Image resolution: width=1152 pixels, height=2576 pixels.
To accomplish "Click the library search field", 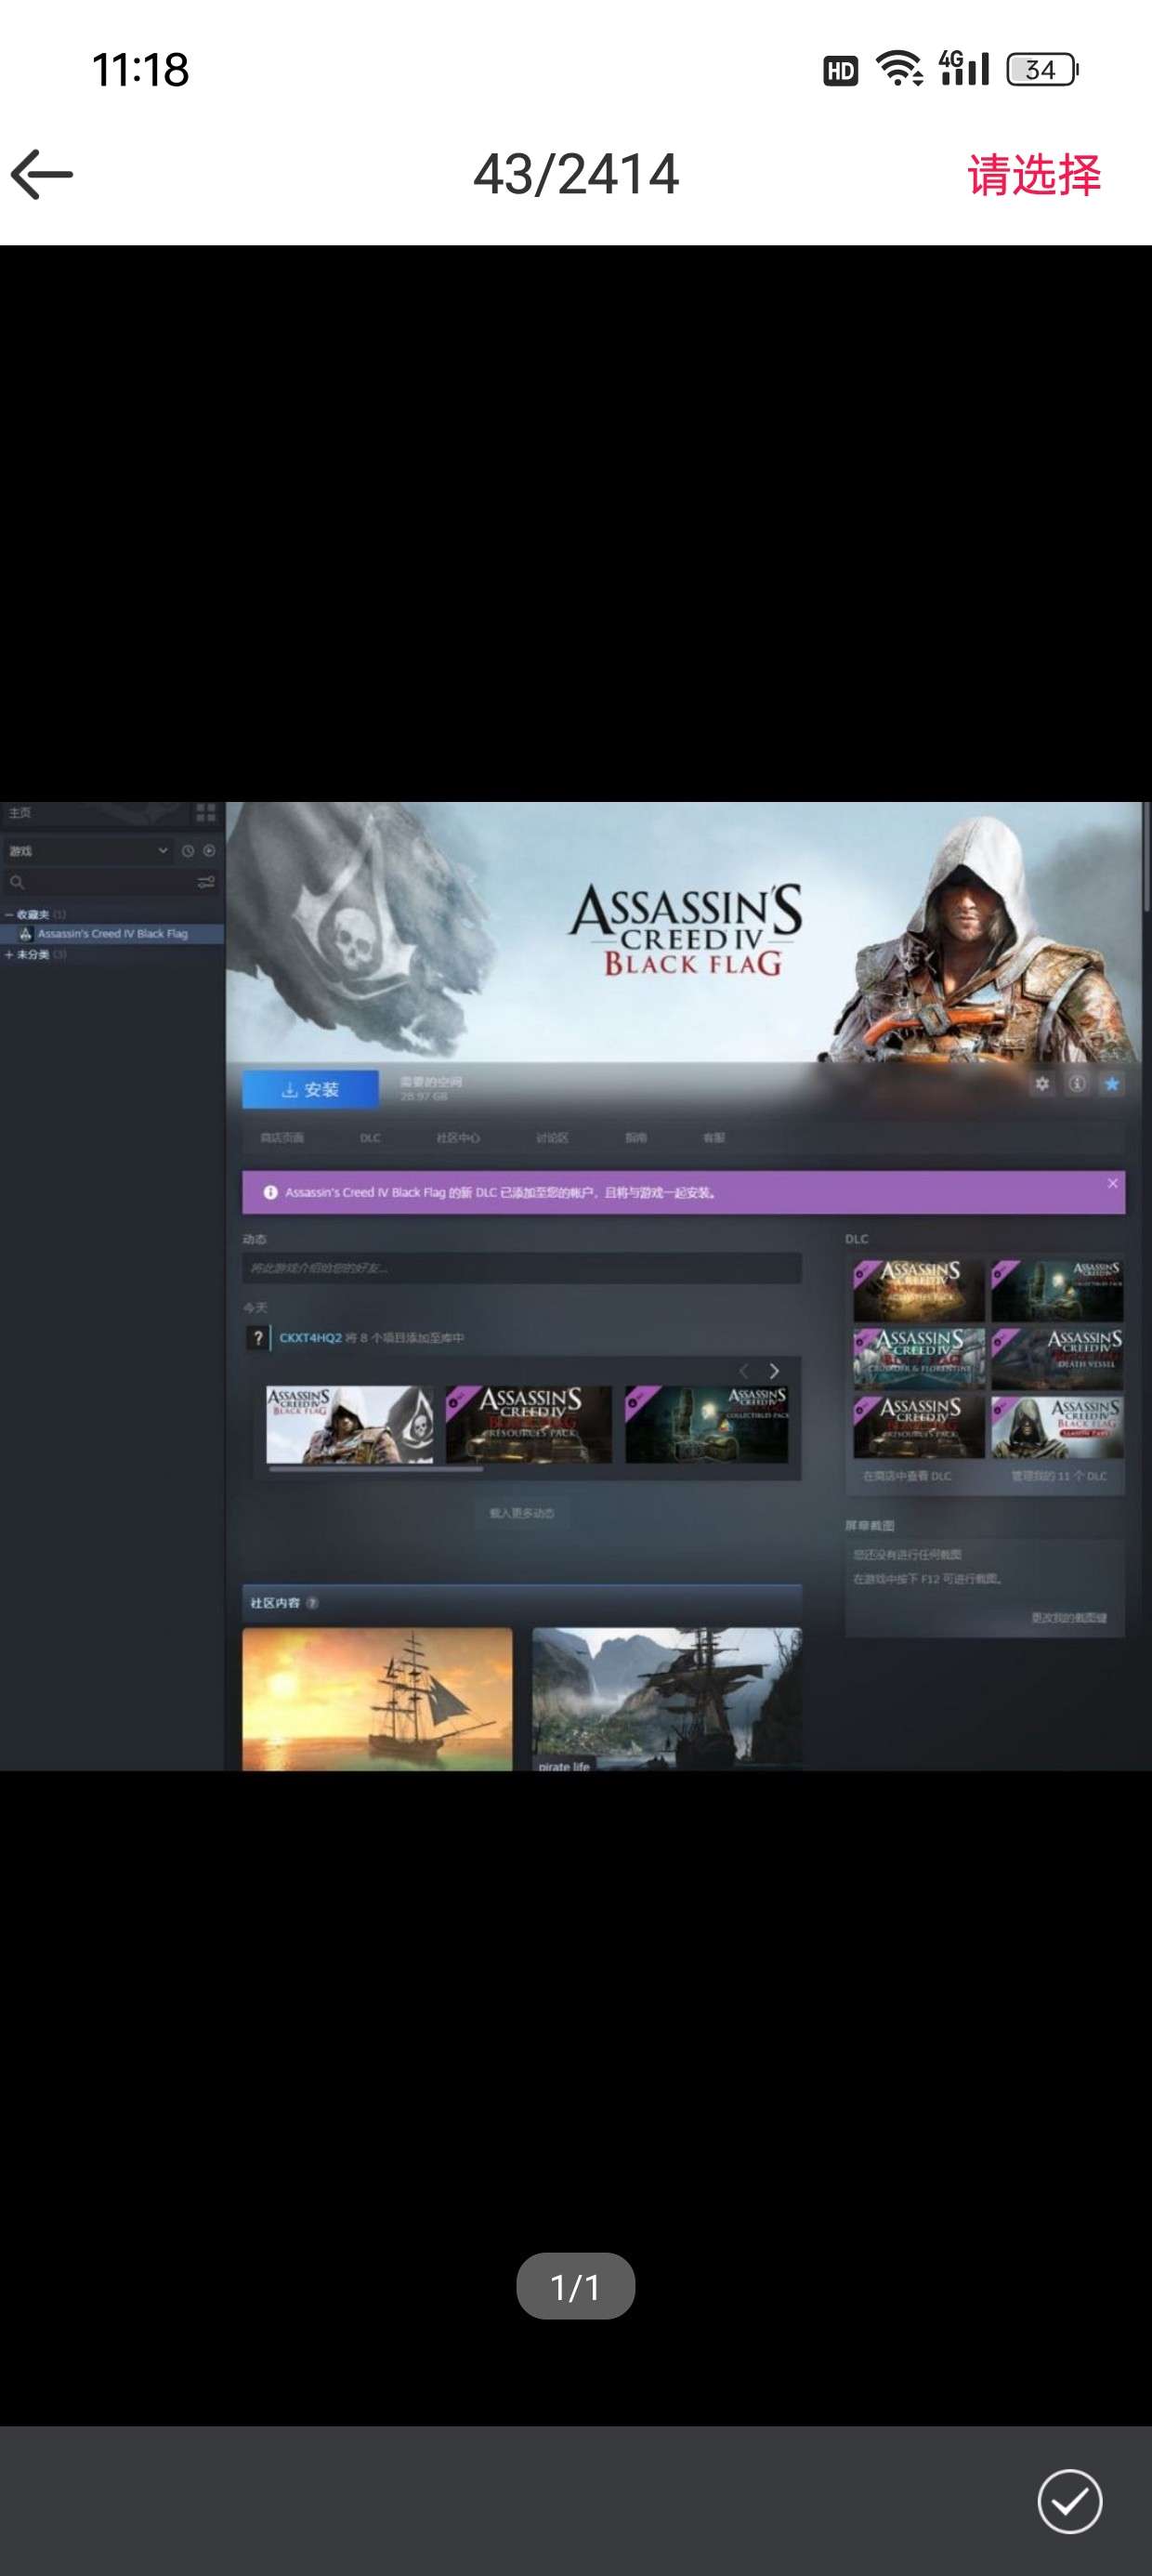I will click(110, 882).
